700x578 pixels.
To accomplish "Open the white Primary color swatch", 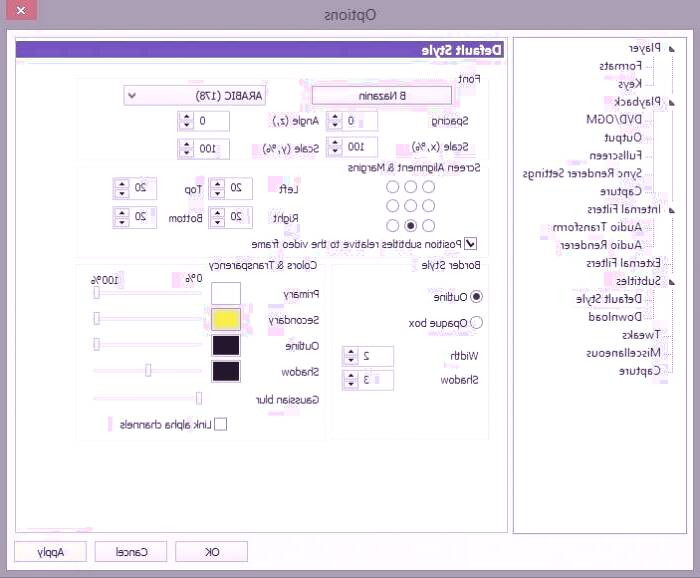I will [226, 293].
